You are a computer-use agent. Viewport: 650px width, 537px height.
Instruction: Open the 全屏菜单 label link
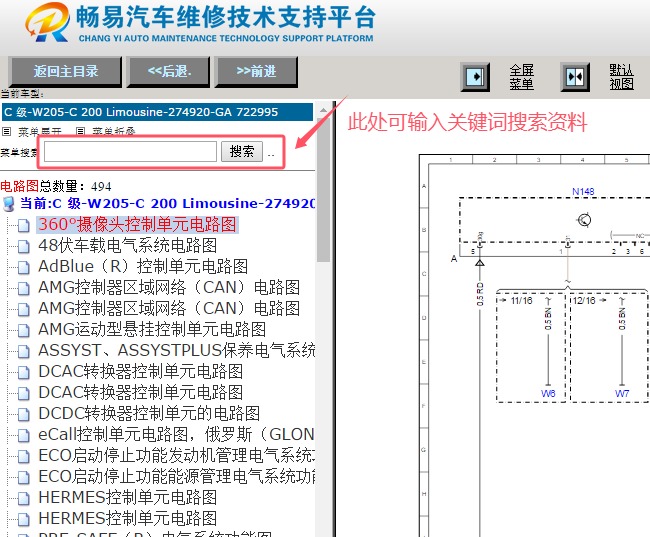tap(521, 77)
